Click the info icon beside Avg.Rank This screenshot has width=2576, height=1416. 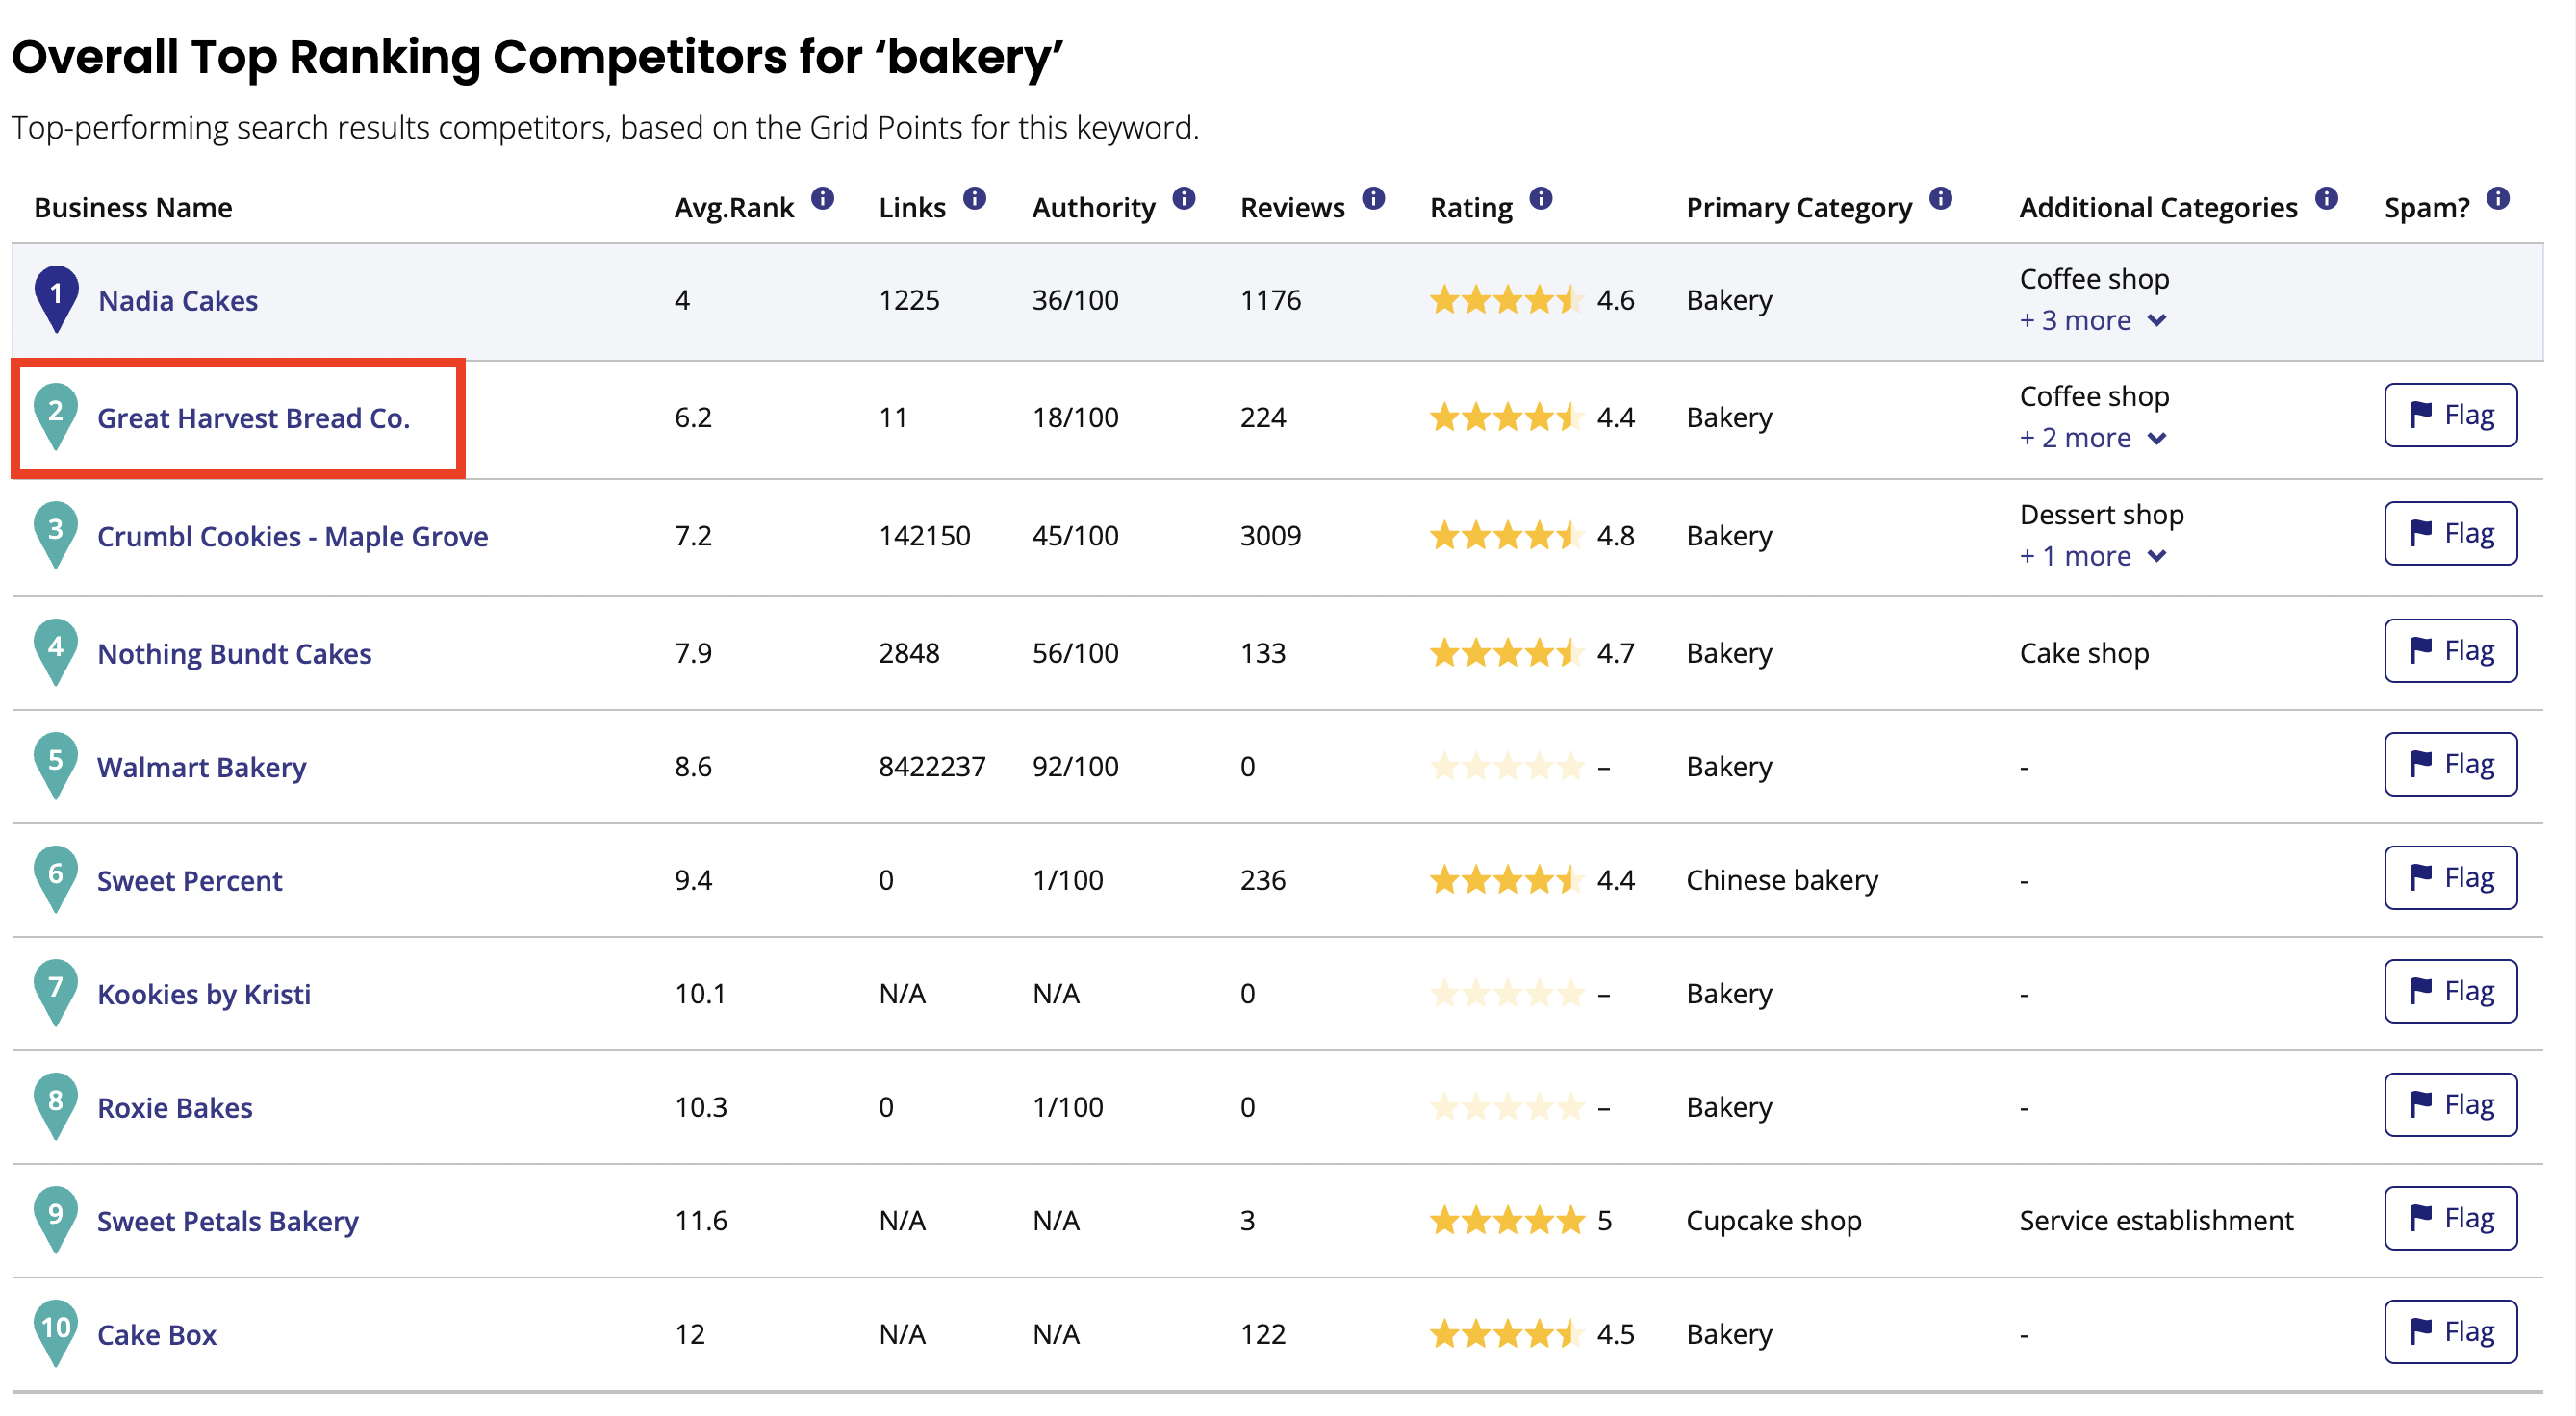coord(823,198)
